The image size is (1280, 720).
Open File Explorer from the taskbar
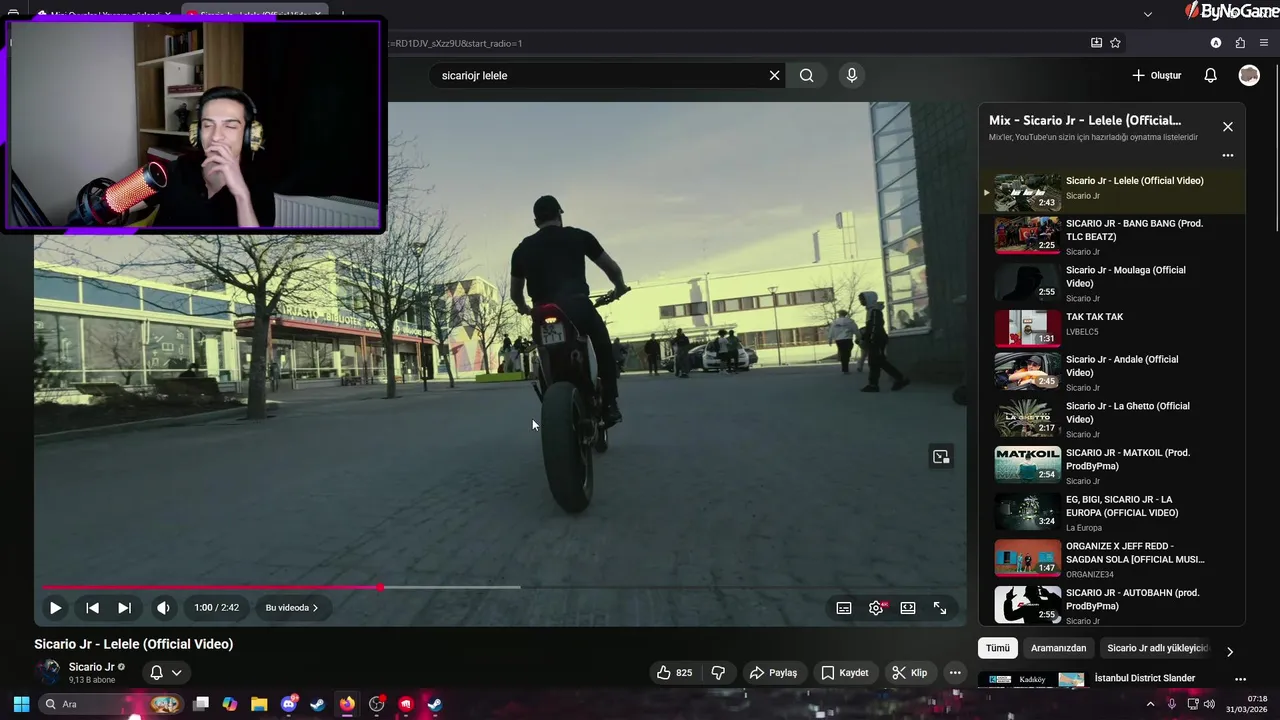coord(259,704)
